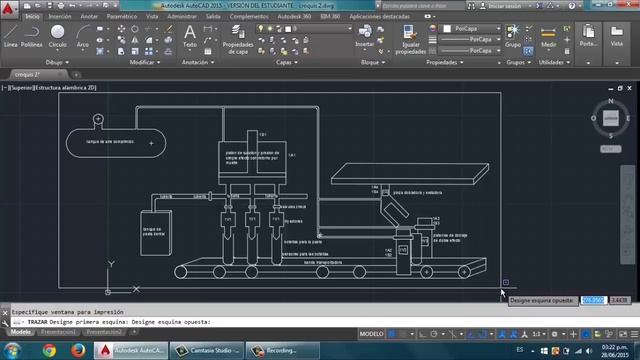Open the Anotar ribbon tab
The height and width of the screenshot is (360, 640).
(x=89, y=17)
